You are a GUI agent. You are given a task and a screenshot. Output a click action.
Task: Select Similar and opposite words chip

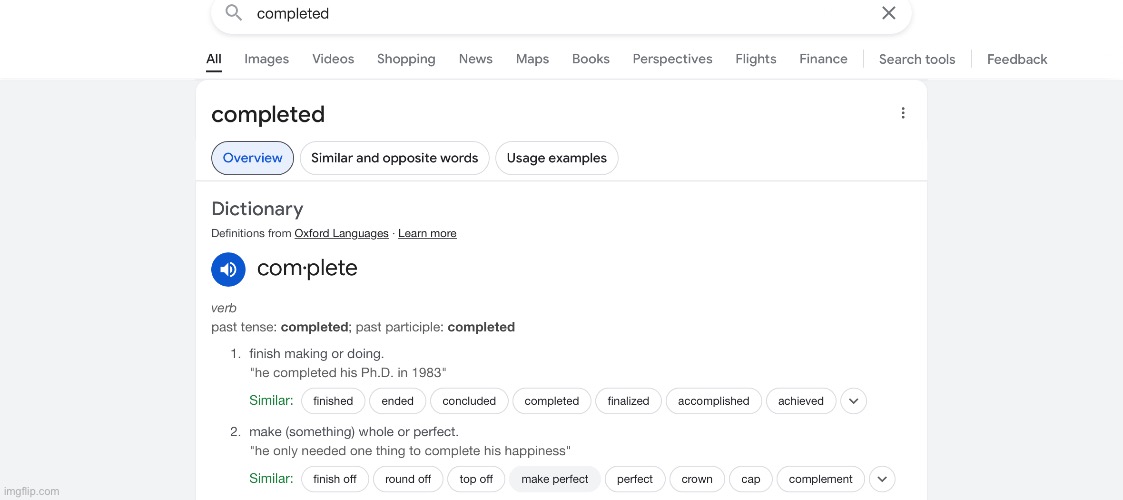pyautogui.click(x=395, y=158)
